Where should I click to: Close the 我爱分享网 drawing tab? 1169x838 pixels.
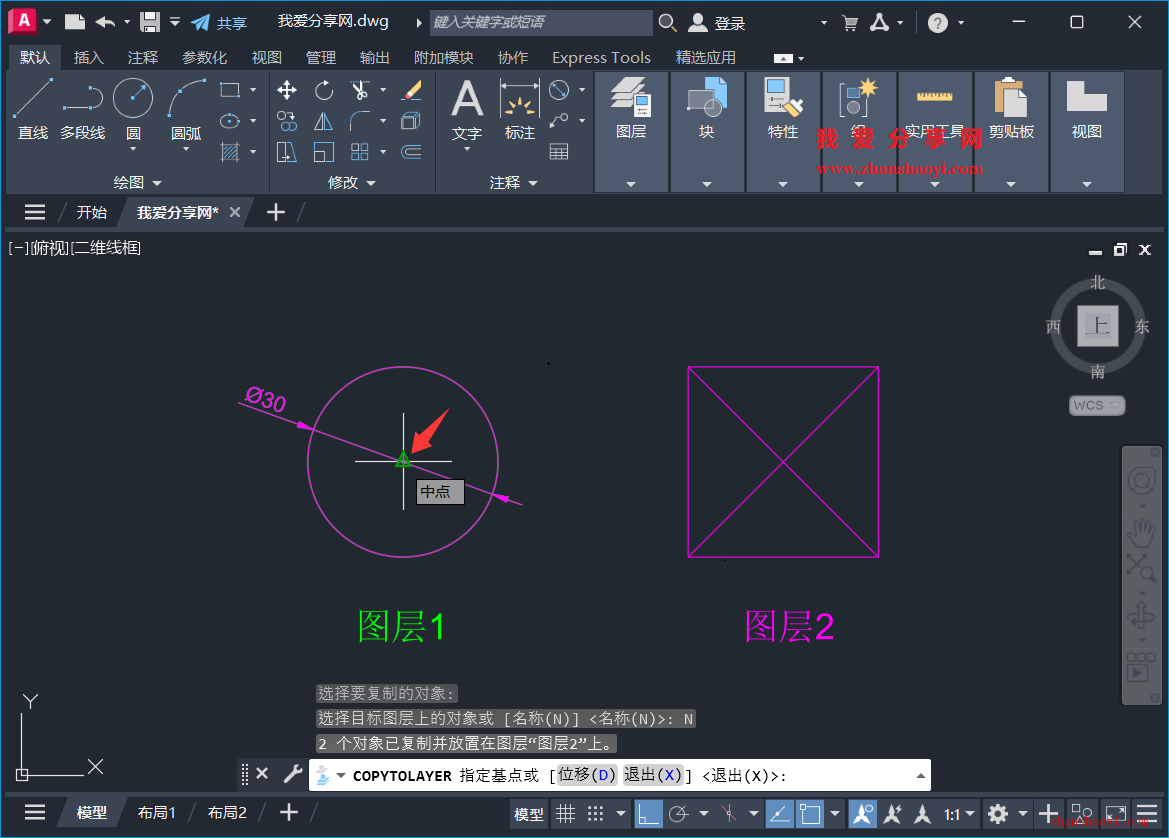click(235, 212)
